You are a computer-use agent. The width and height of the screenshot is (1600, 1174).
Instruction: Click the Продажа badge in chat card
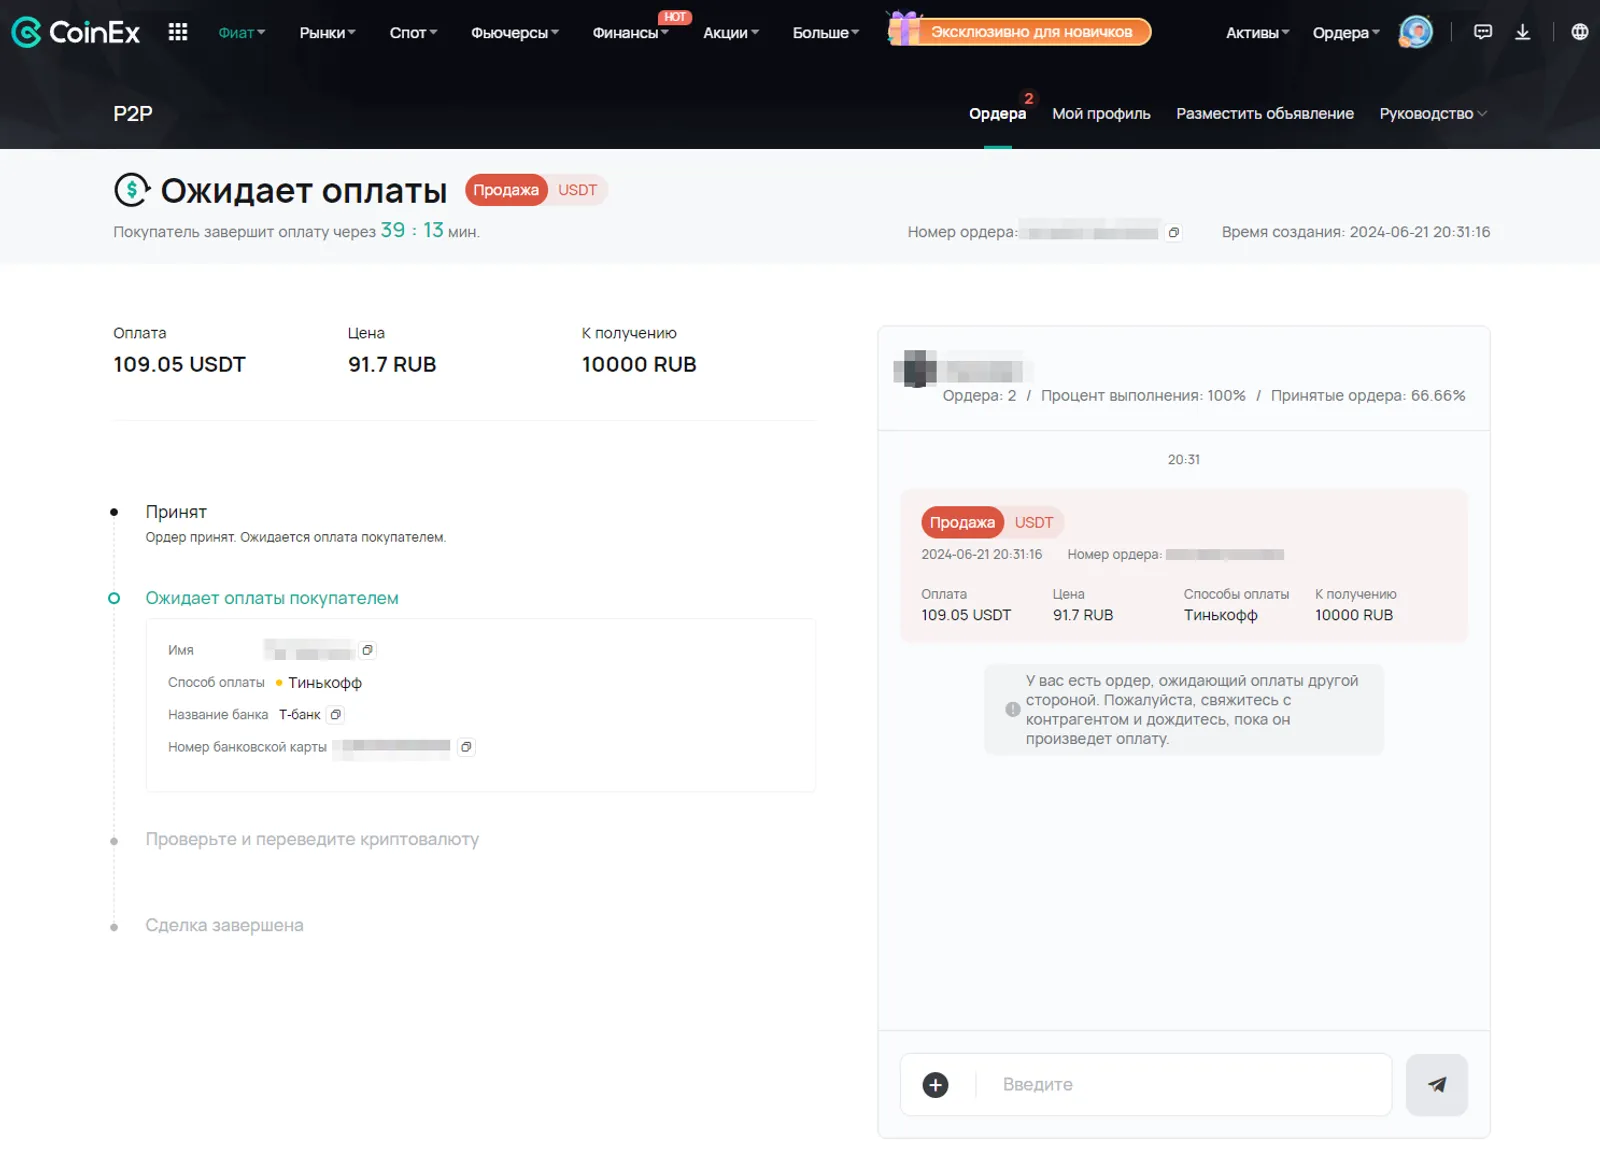click(962, 522)
